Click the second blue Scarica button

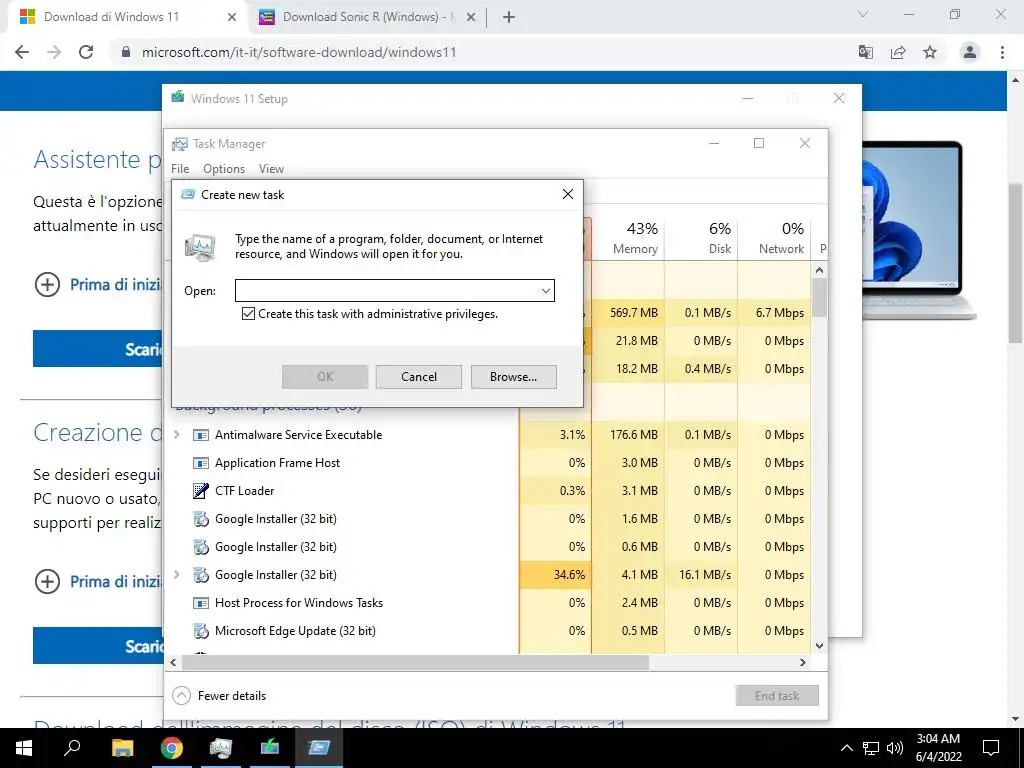(x=98, y=646)
